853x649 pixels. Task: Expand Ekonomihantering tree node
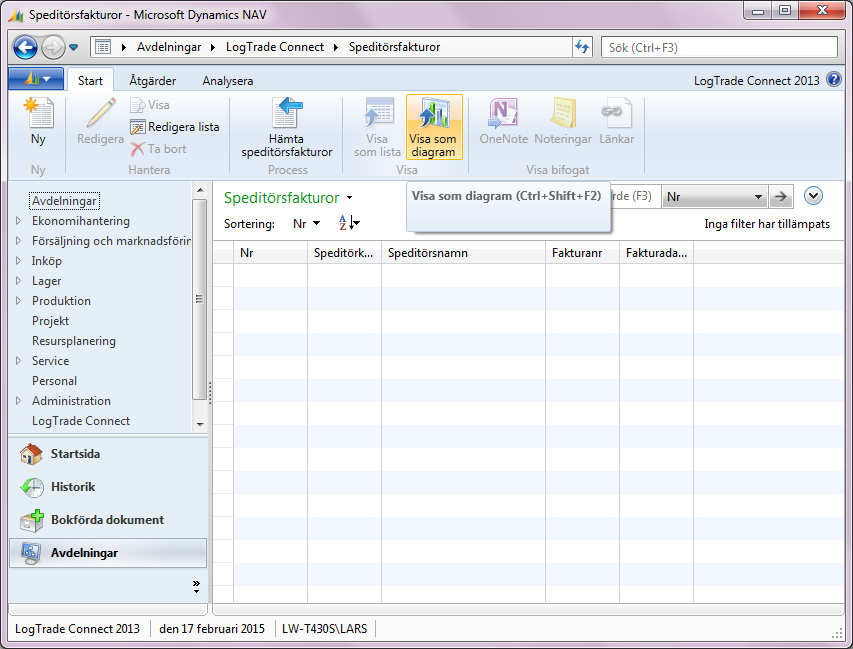pyautogui.click(x=18, y=221)
